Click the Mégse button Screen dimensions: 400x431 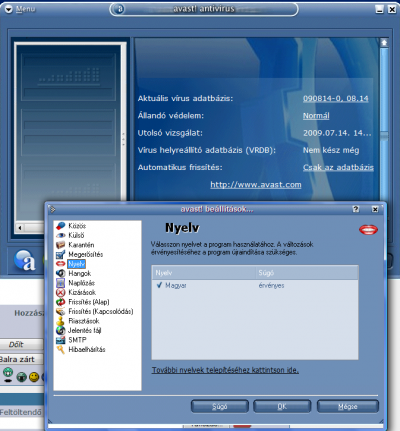coord(348,406)
